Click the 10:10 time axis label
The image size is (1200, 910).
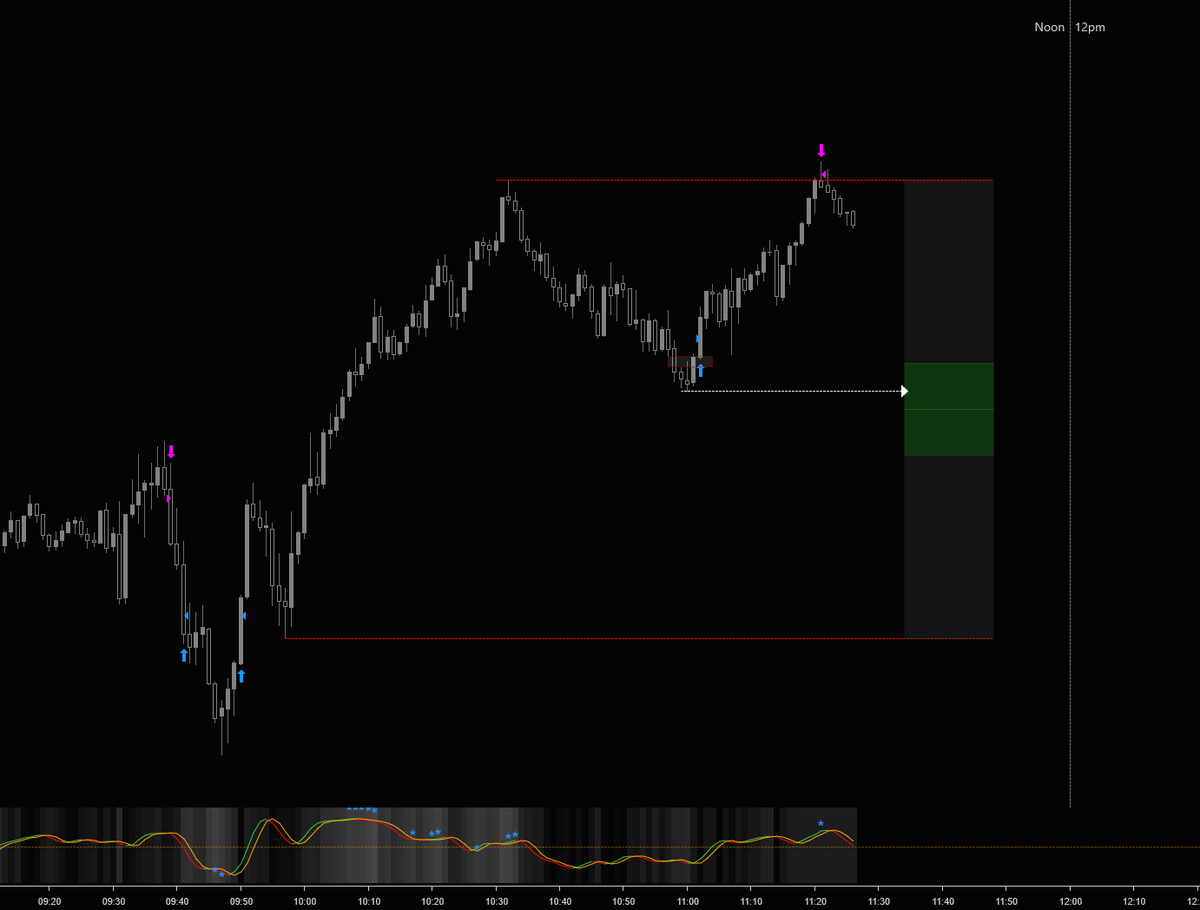click(x=369, y=900)
